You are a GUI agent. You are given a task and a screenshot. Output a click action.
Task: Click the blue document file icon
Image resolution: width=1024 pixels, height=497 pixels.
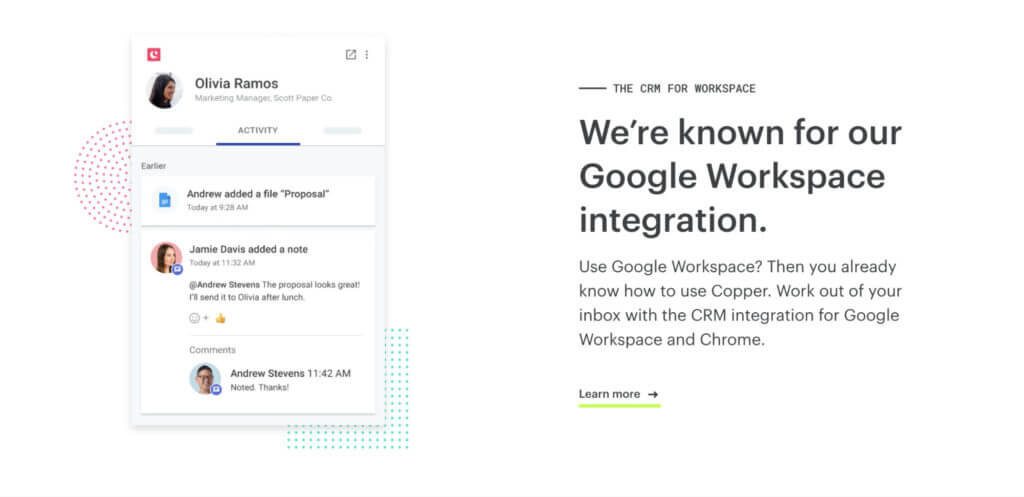(x=165, y=200)
